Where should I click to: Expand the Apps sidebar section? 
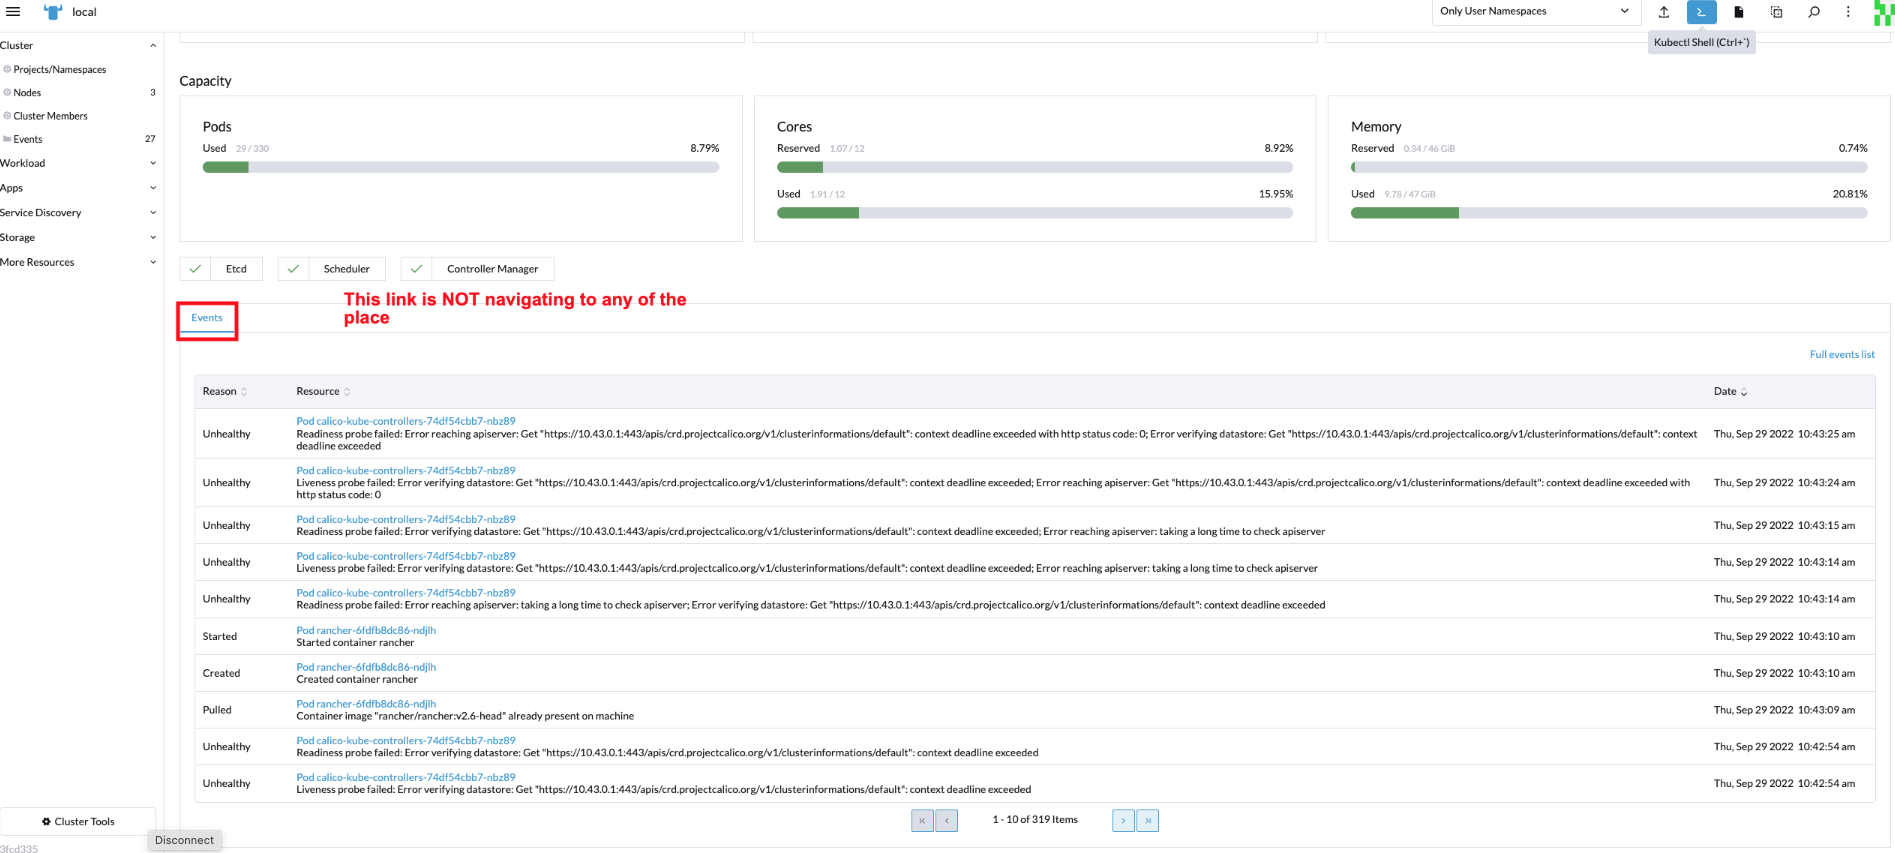(x=153, y=188)
